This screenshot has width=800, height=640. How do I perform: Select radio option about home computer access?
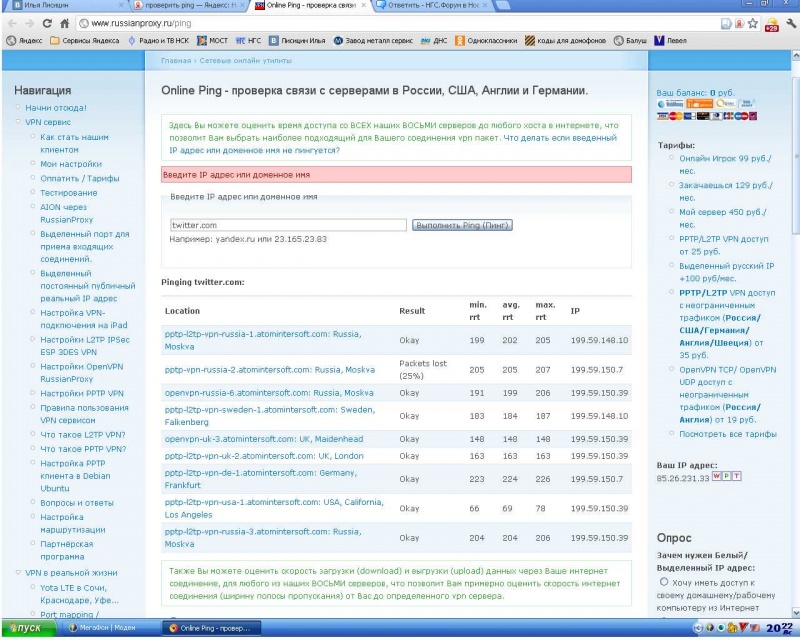[x=664, y=581]
